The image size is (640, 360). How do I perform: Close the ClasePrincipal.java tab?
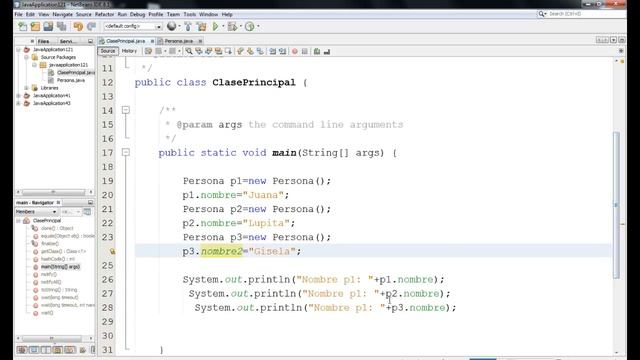coord(152,41)
